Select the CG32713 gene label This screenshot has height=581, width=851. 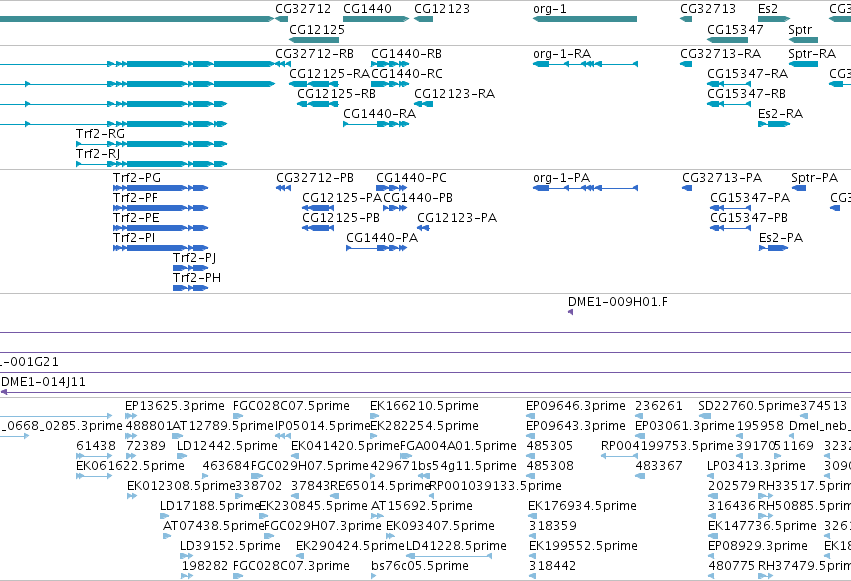pos(708,9)
